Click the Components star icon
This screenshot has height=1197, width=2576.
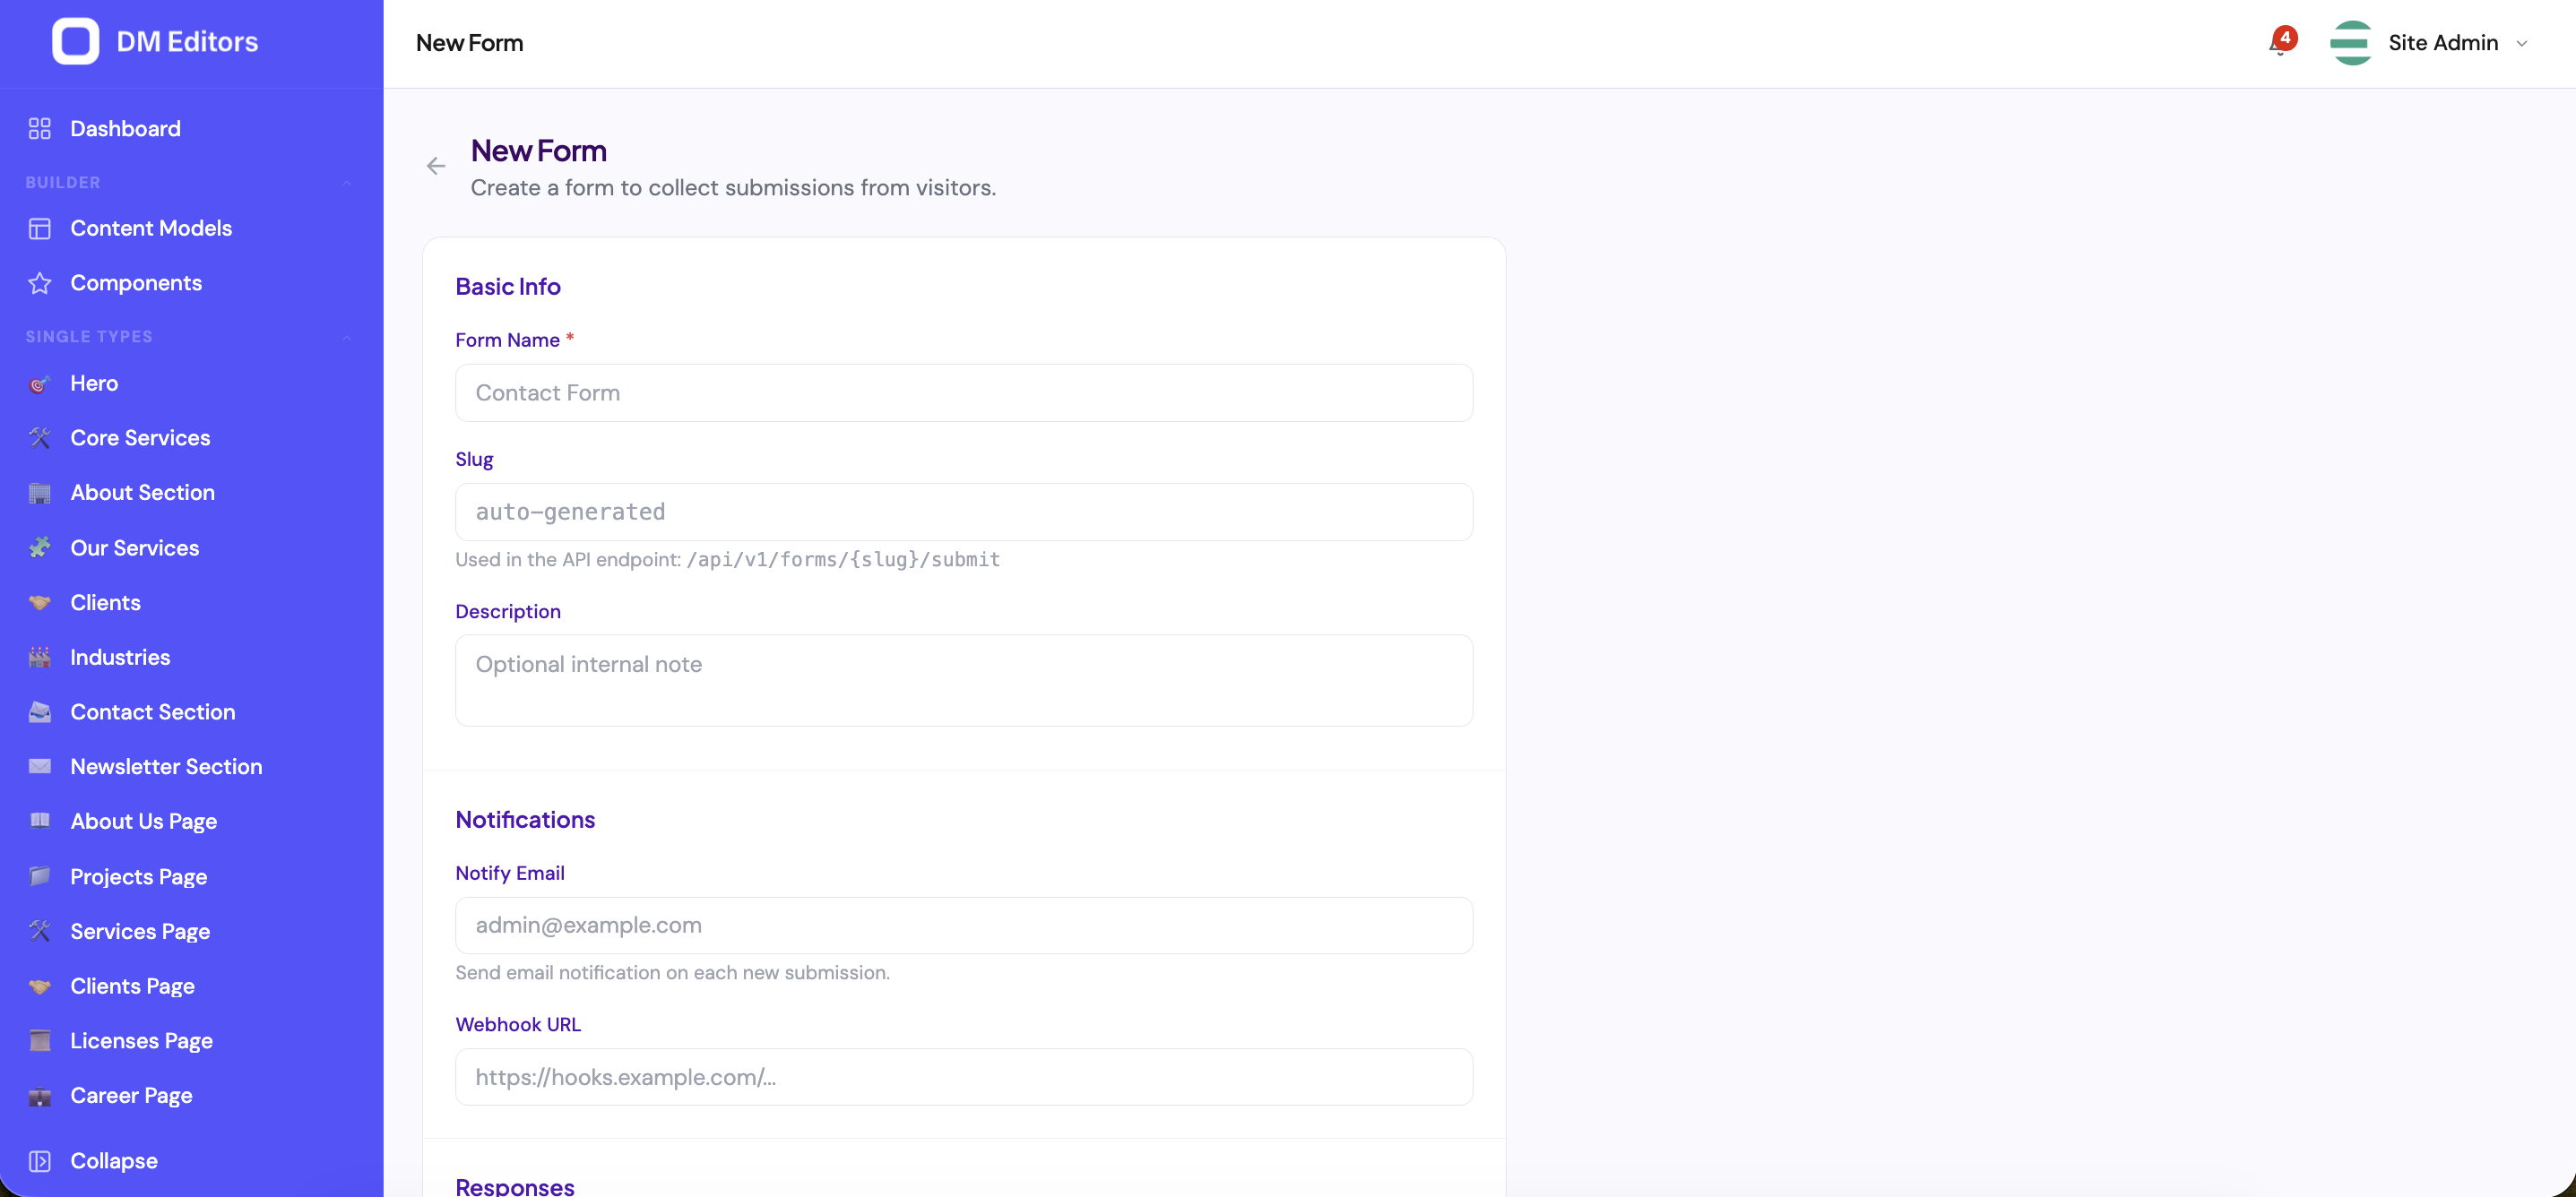[x=39, y=283]
